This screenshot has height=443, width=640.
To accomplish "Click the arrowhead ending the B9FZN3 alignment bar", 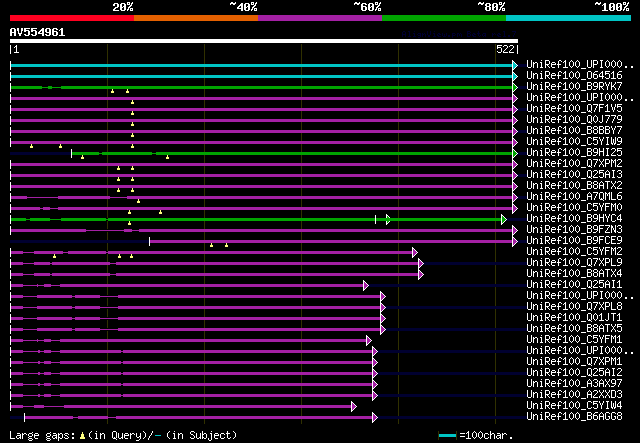I will coord(515,231).
